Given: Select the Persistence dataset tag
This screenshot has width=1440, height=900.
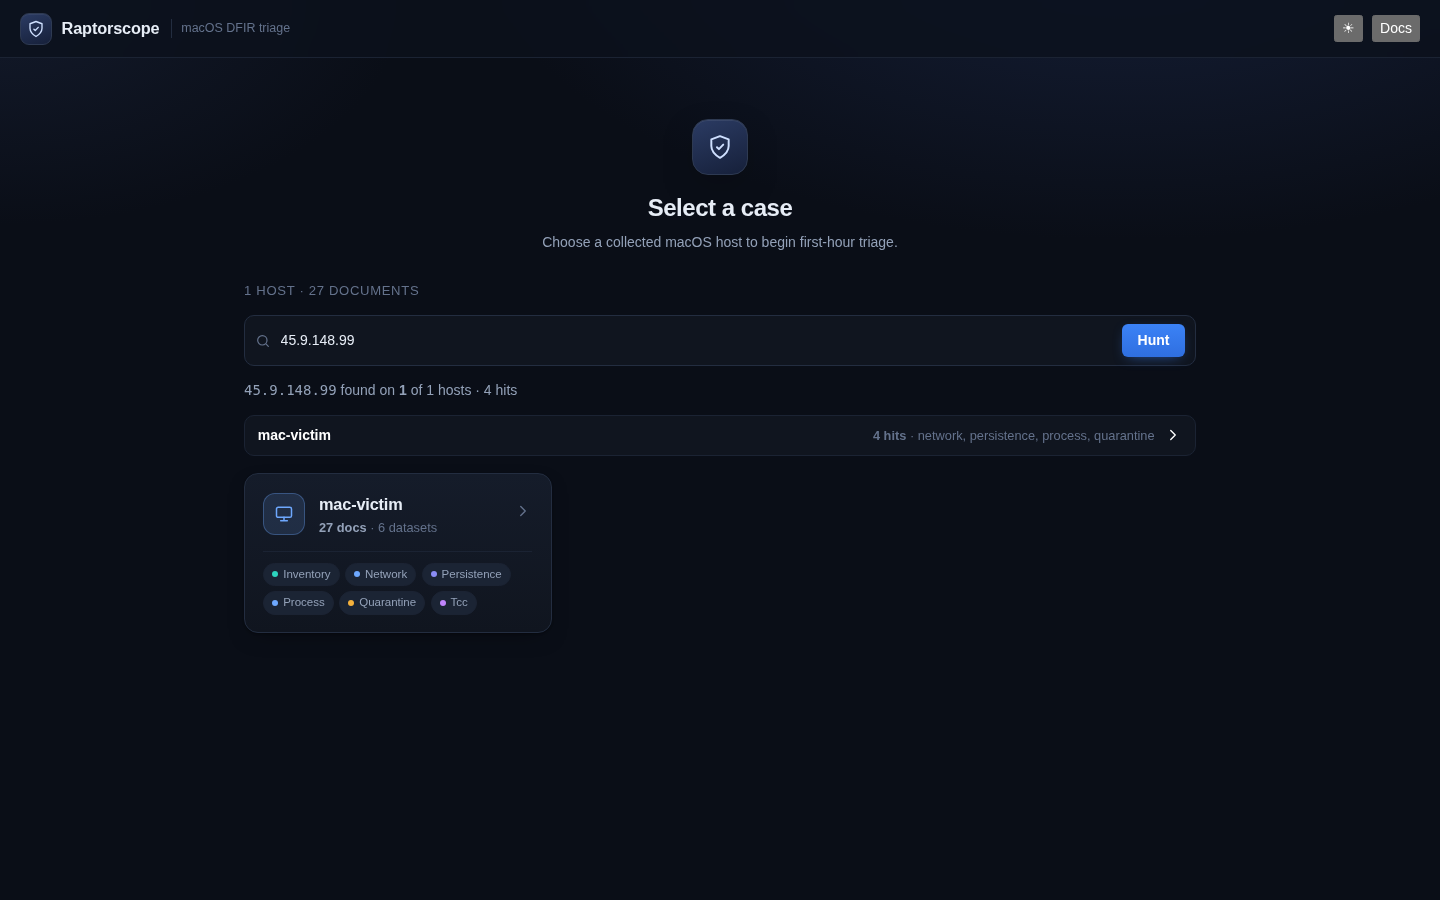Looking at the screenshot, I should pyautogui.click(x=466, y=574).
